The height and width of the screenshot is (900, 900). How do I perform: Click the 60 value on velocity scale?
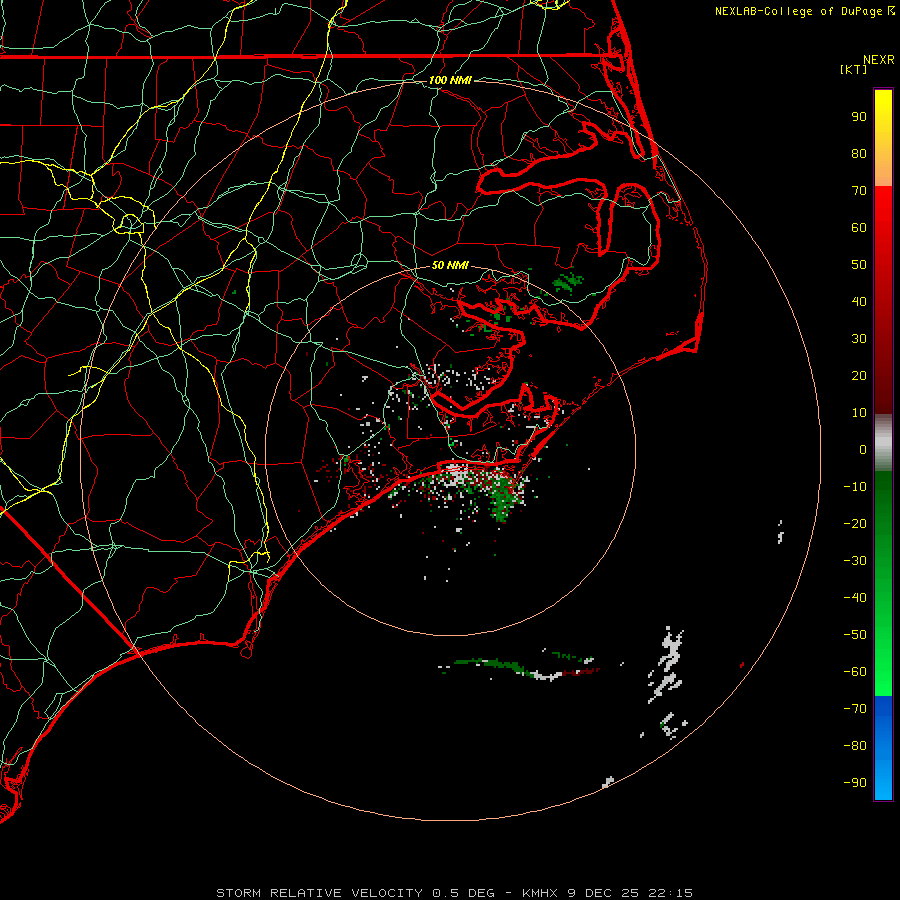(859, 228)
